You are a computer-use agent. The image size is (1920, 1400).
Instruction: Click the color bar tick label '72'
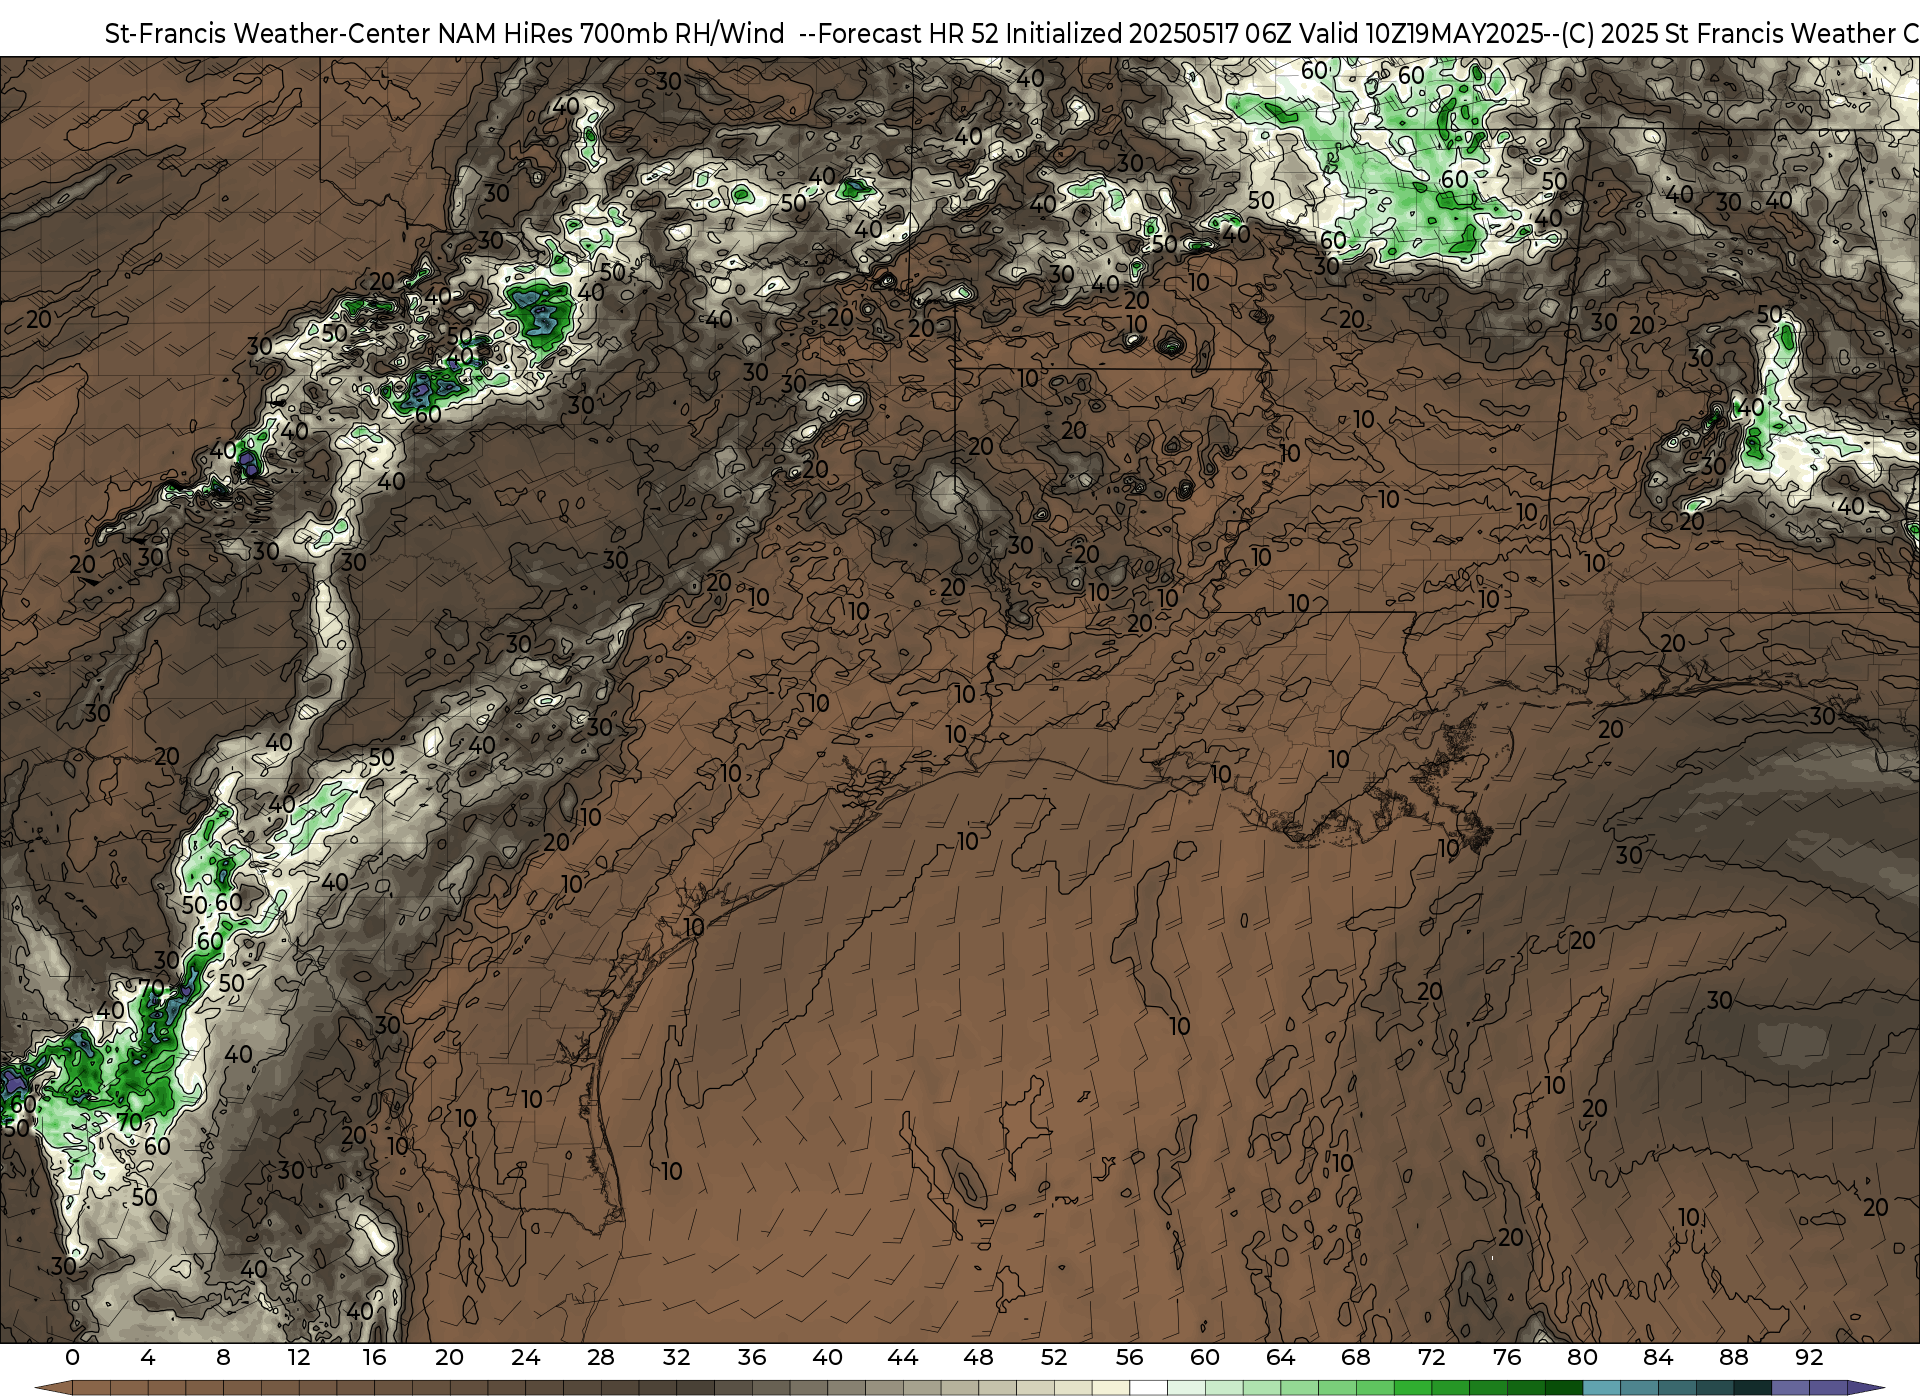(1432, 1357)
